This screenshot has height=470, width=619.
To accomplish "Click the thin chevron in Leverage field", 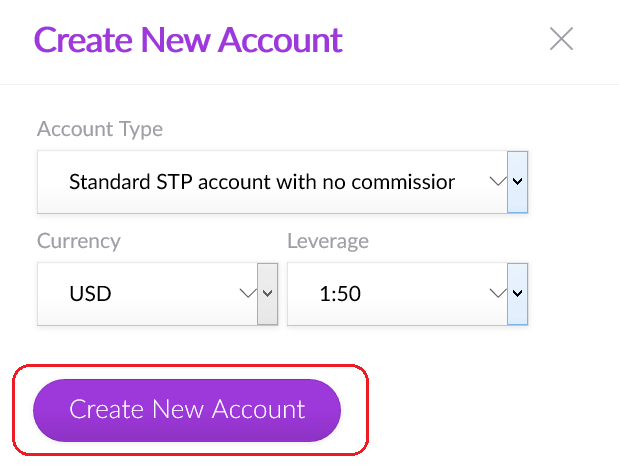I will tap(497, 293).
